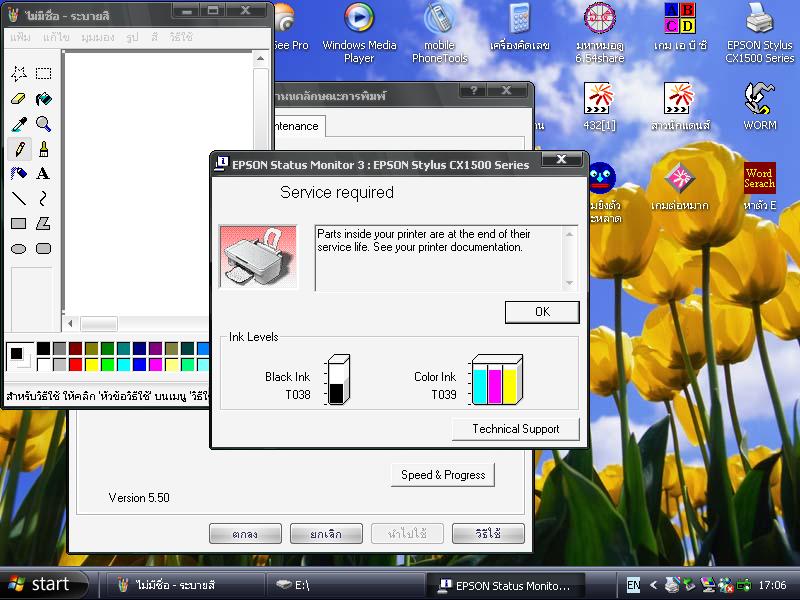This screenshot has width=800, height=600.
Task: Click the Paint horizontal scrollbar left arrow
Action: click(x=70, y=323)
